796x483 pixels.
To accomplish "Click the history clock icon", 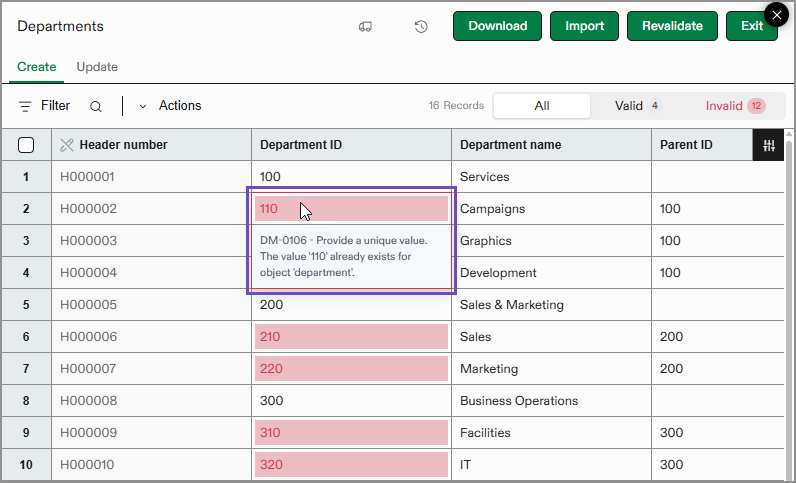I will coord(421,27).
